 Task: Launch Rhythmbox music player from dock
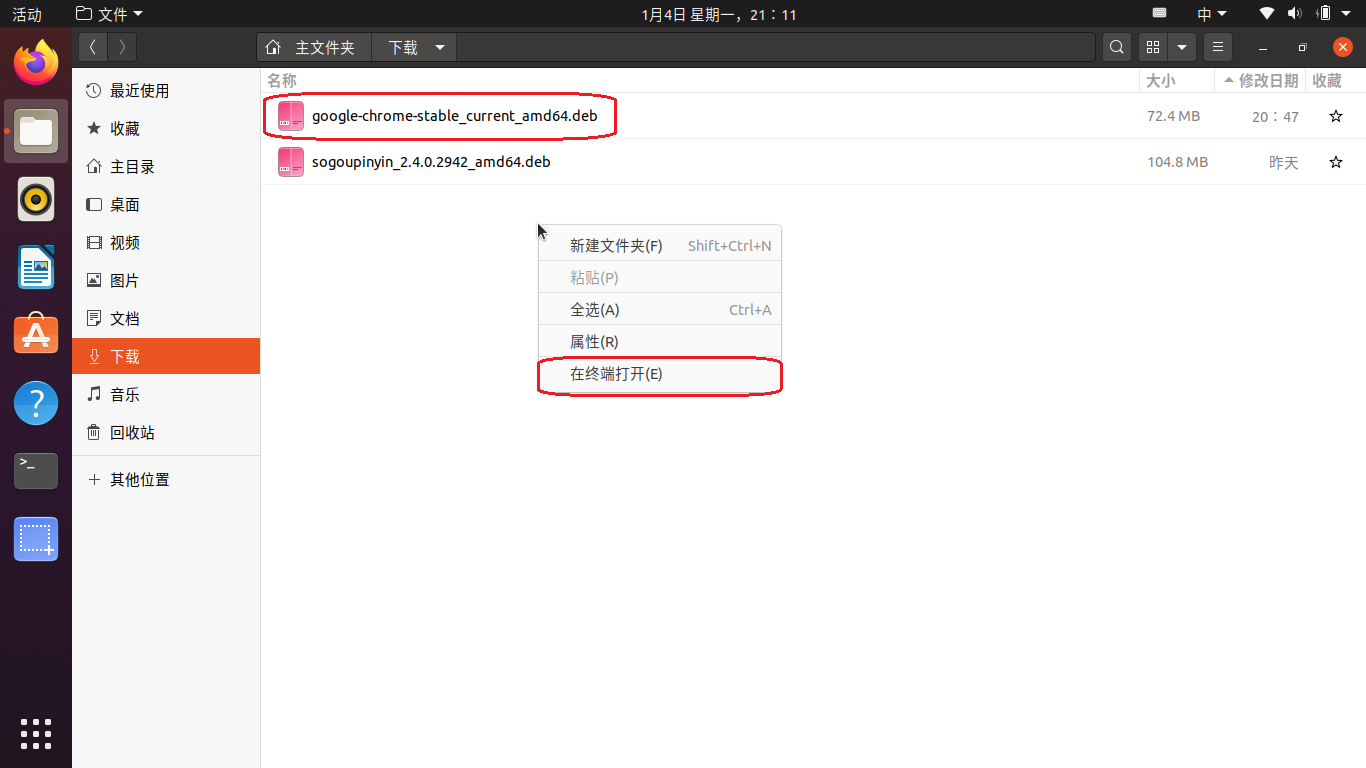[36, 199]
